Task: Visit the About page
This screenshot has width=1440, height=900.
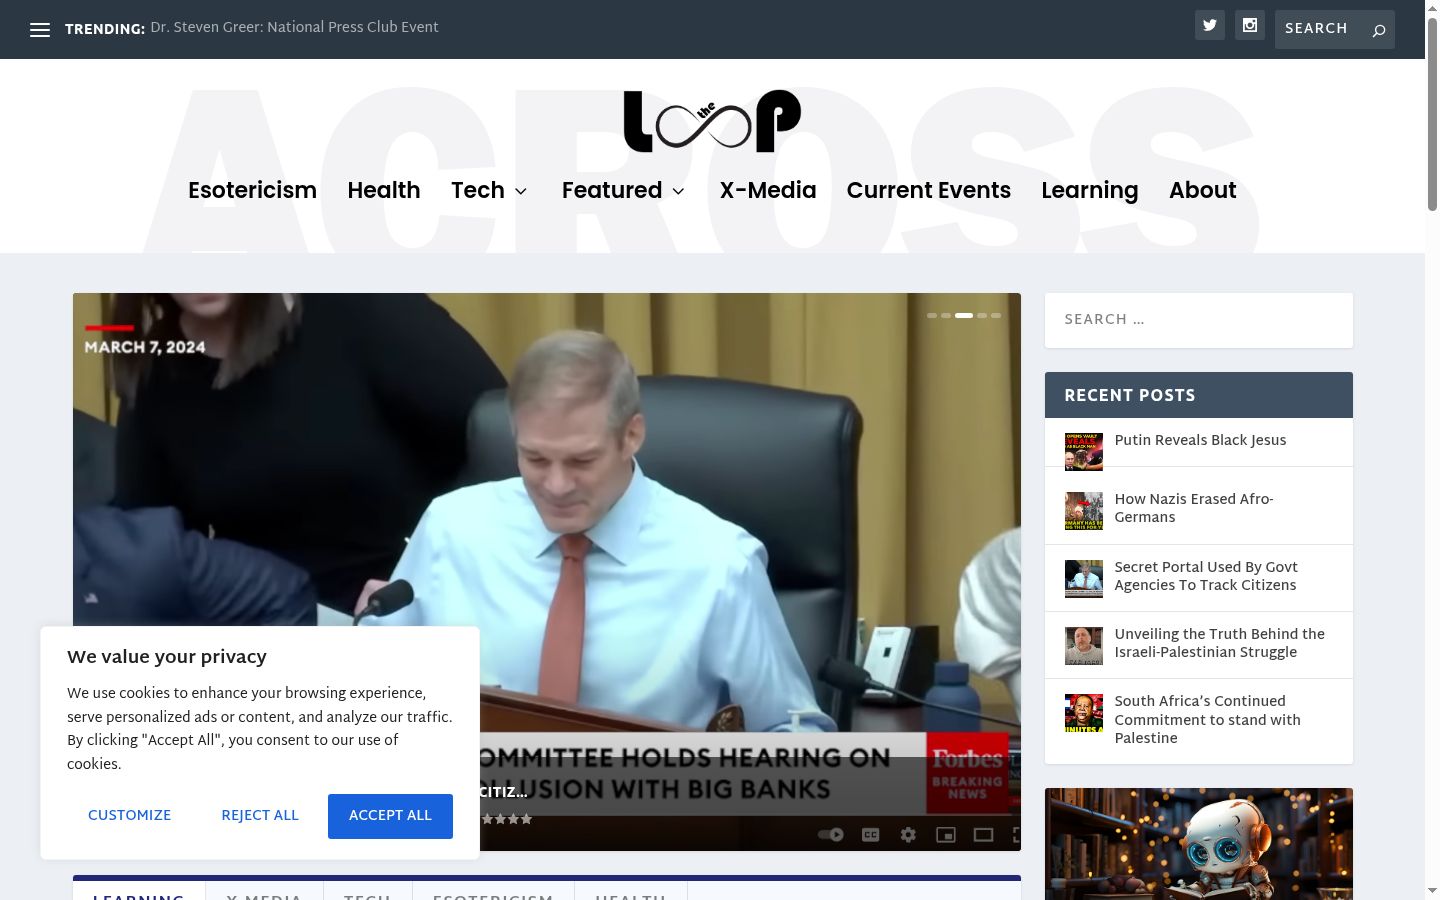Action: (1203, 190)
